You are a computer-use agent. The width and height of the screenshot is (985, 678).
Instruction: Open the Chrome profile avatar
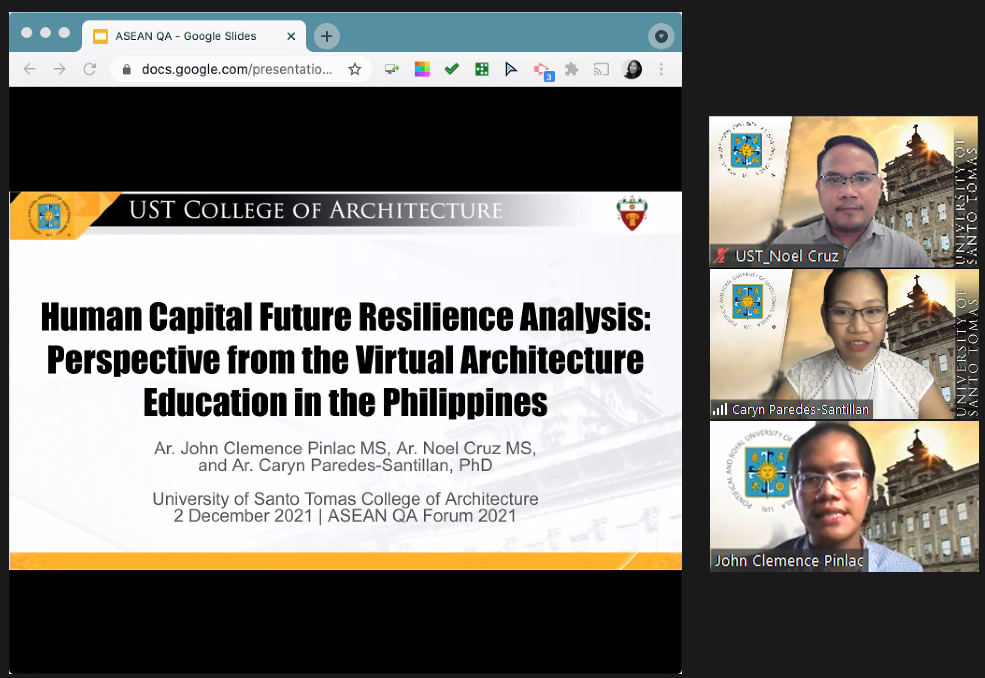[632, 69]
